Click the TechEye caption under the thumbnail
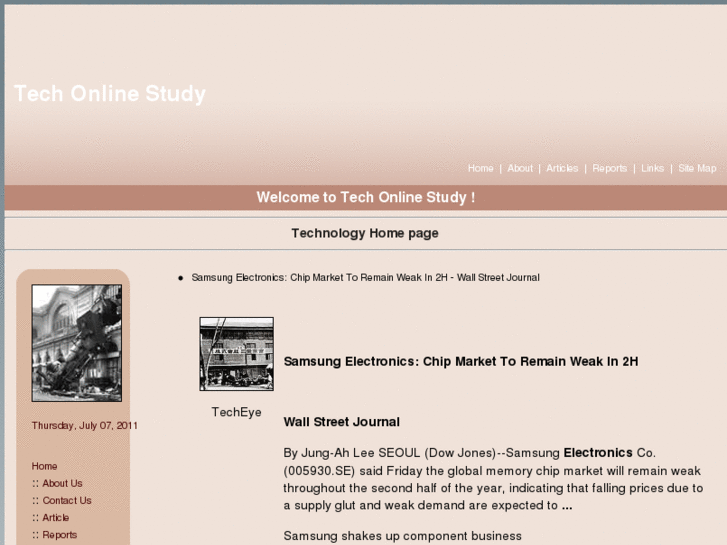727x545 pixels. pos(236,412)
